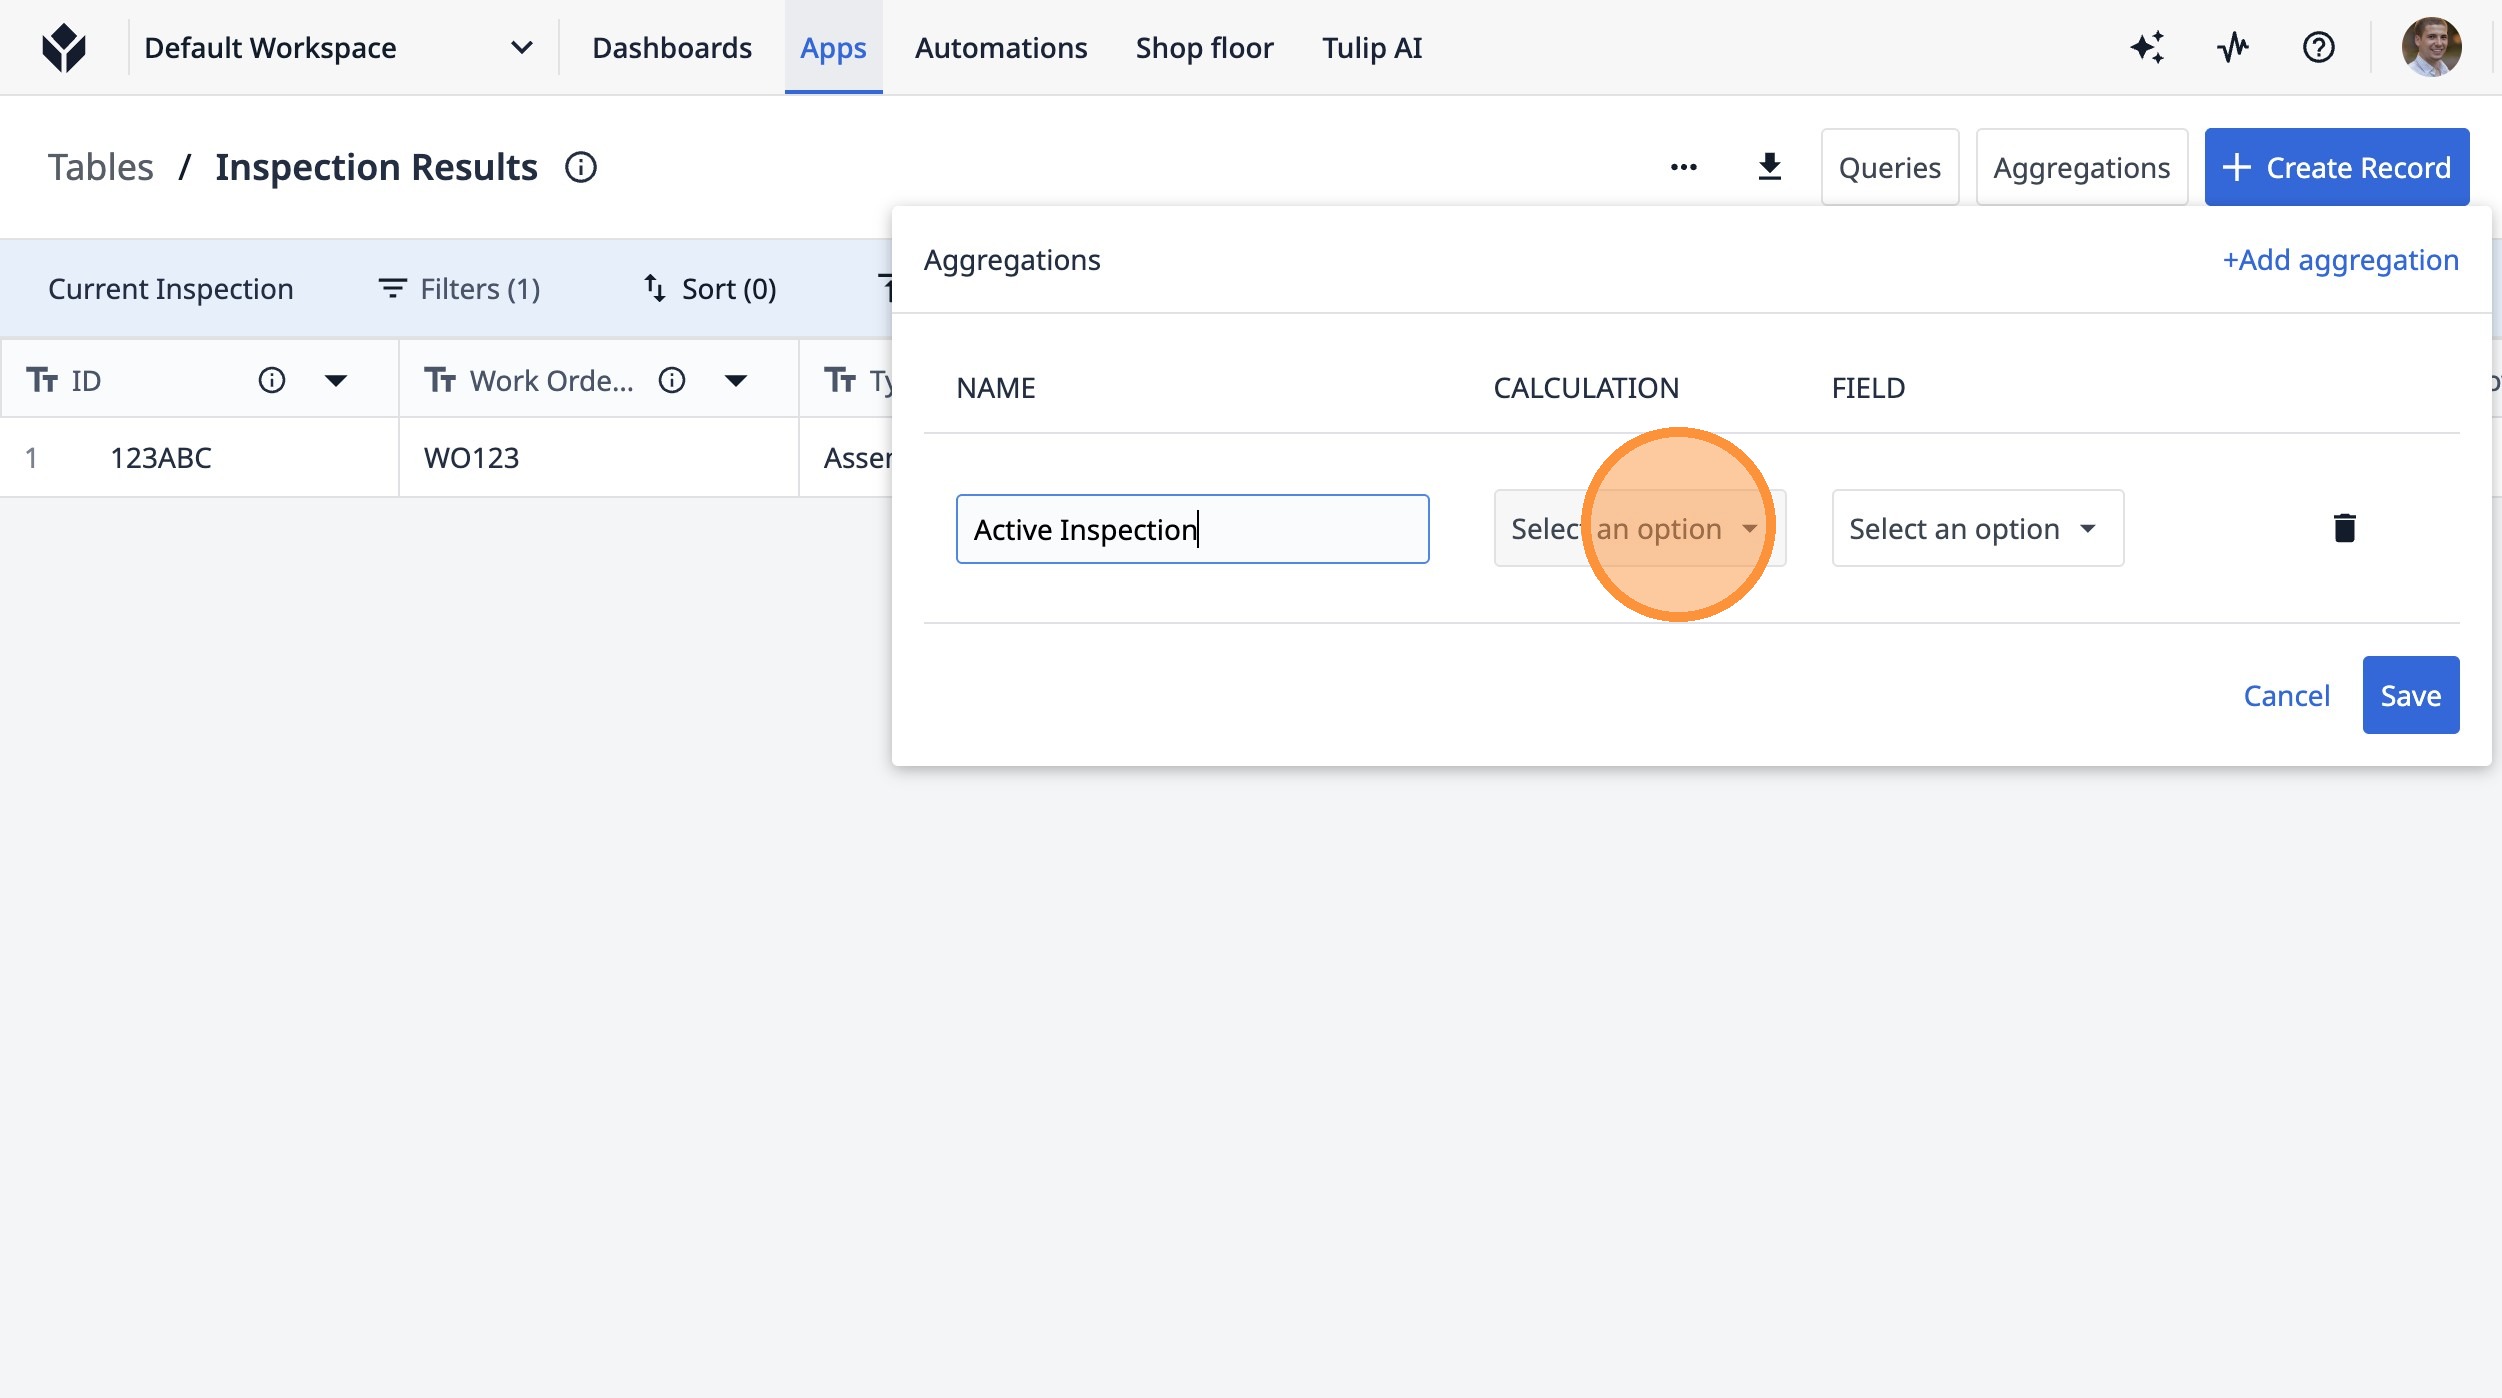Click the user profile avatar
The height and width of the screenshot is (1398, 2502).
point(2431,47)
